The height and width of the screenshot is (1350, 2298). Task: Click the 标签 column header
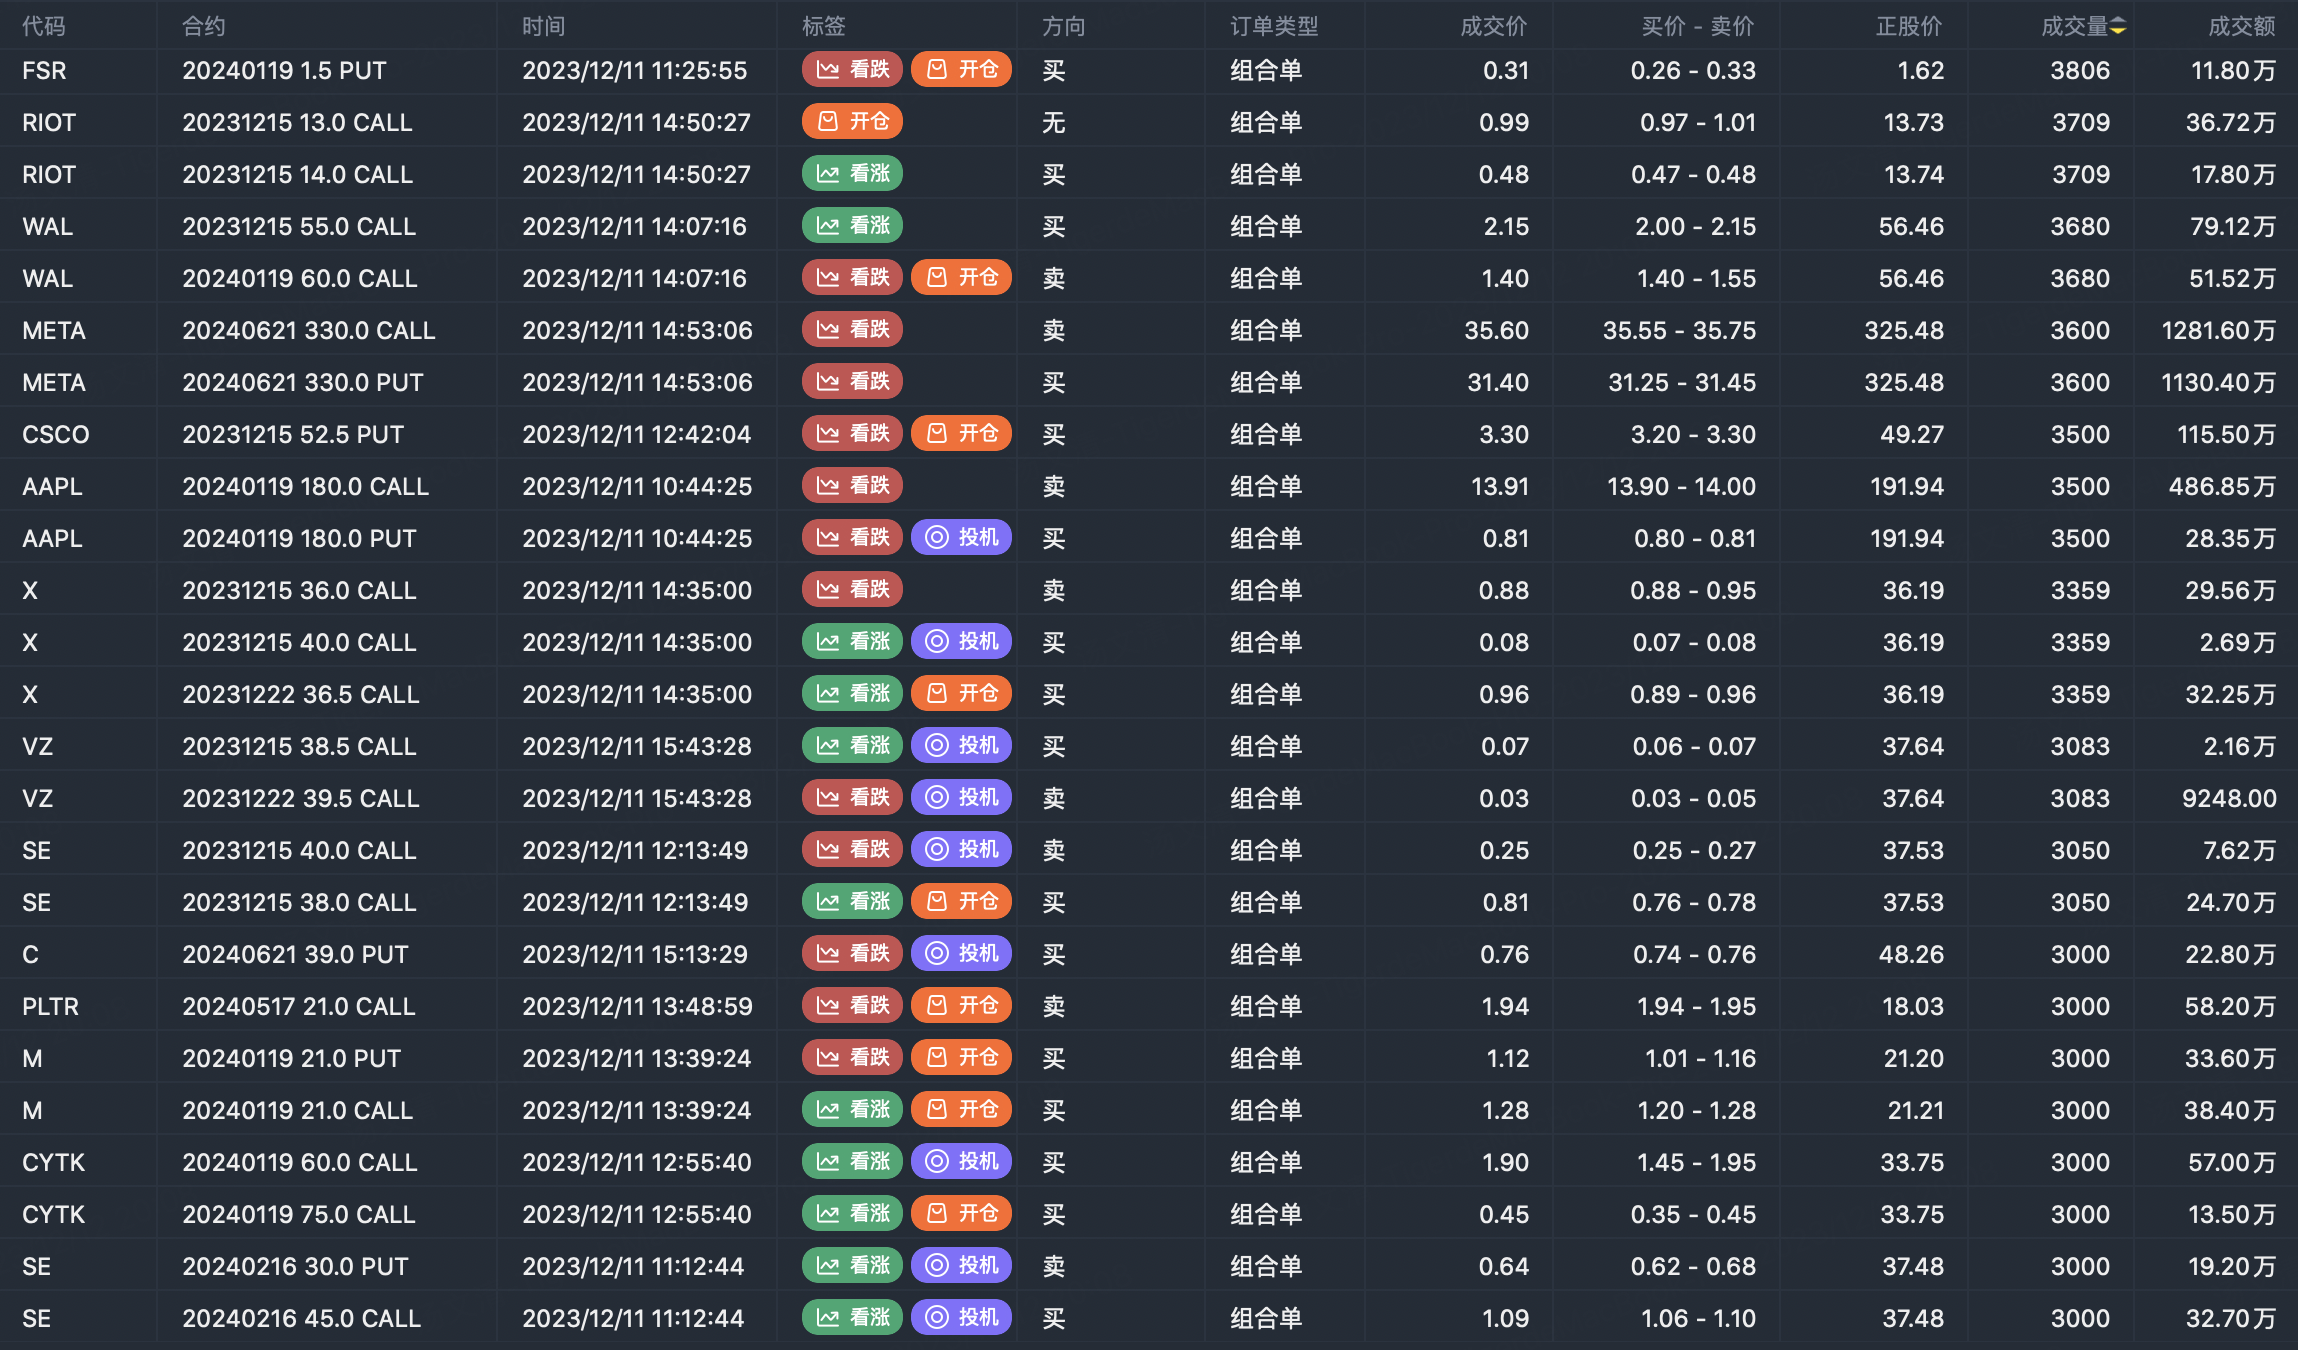(823, 27)
